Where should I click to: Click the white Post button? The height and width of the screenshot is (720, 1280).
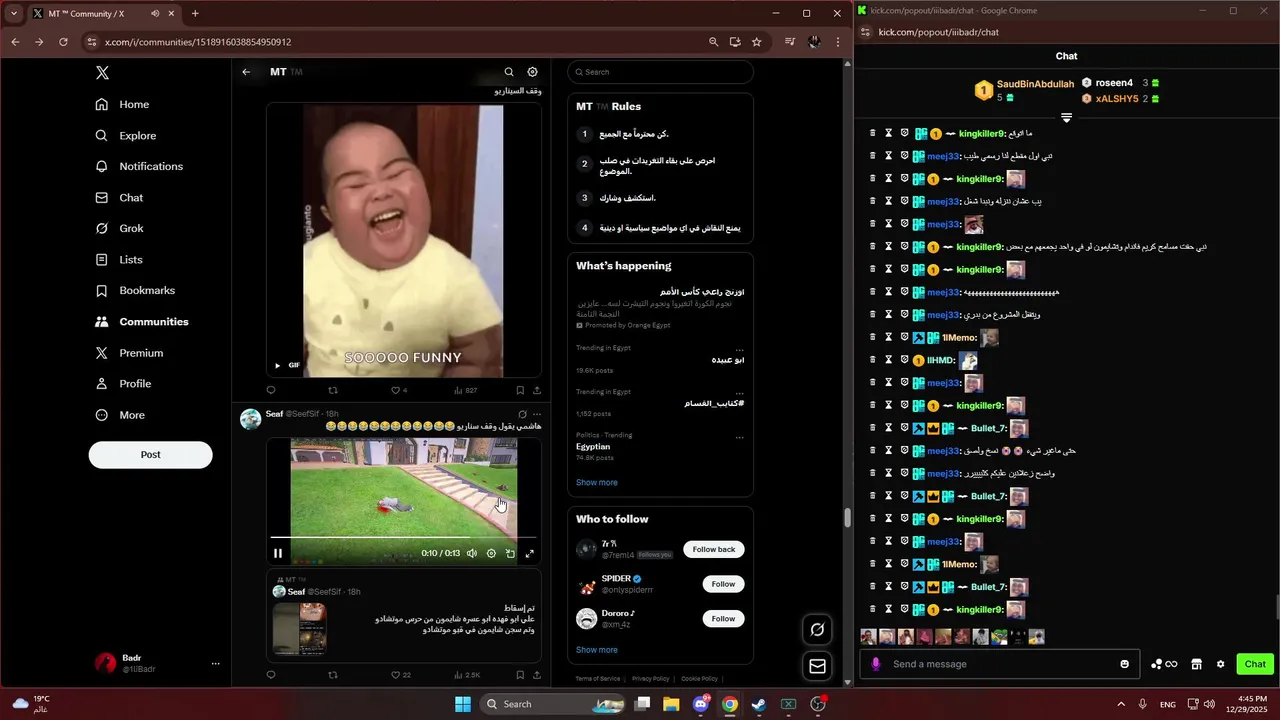pos(150,455)
